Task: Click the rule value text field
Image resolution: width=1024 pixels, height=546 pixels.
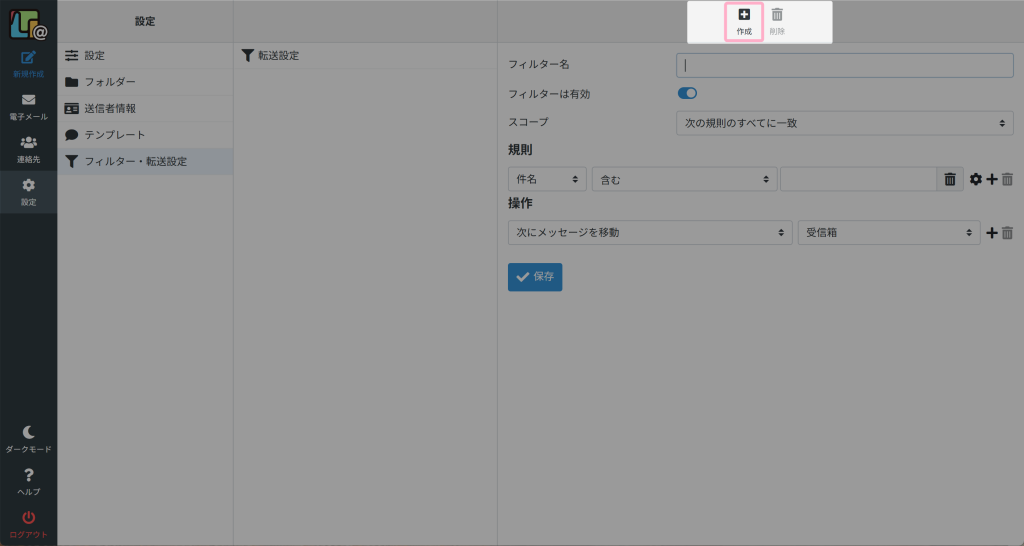Action: click(x=858, y=179)
